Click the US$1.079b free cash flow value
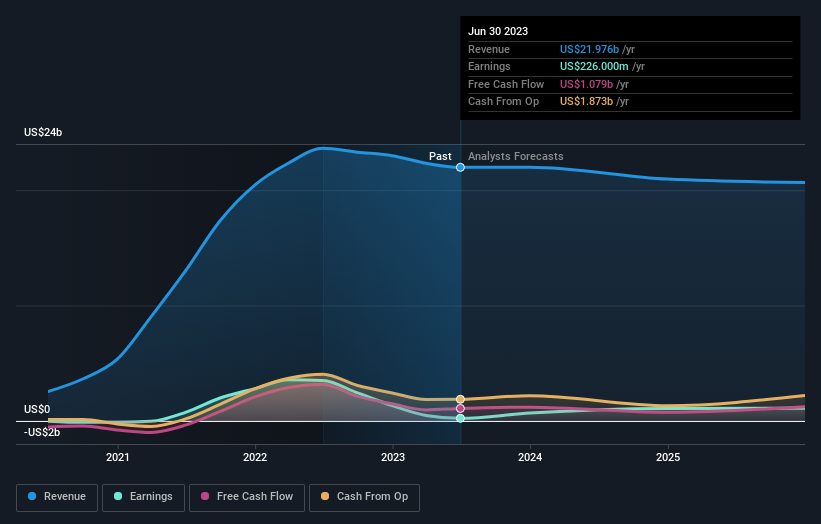The width and height of the screenshot is (821, 524). click(x=586, y=84)
